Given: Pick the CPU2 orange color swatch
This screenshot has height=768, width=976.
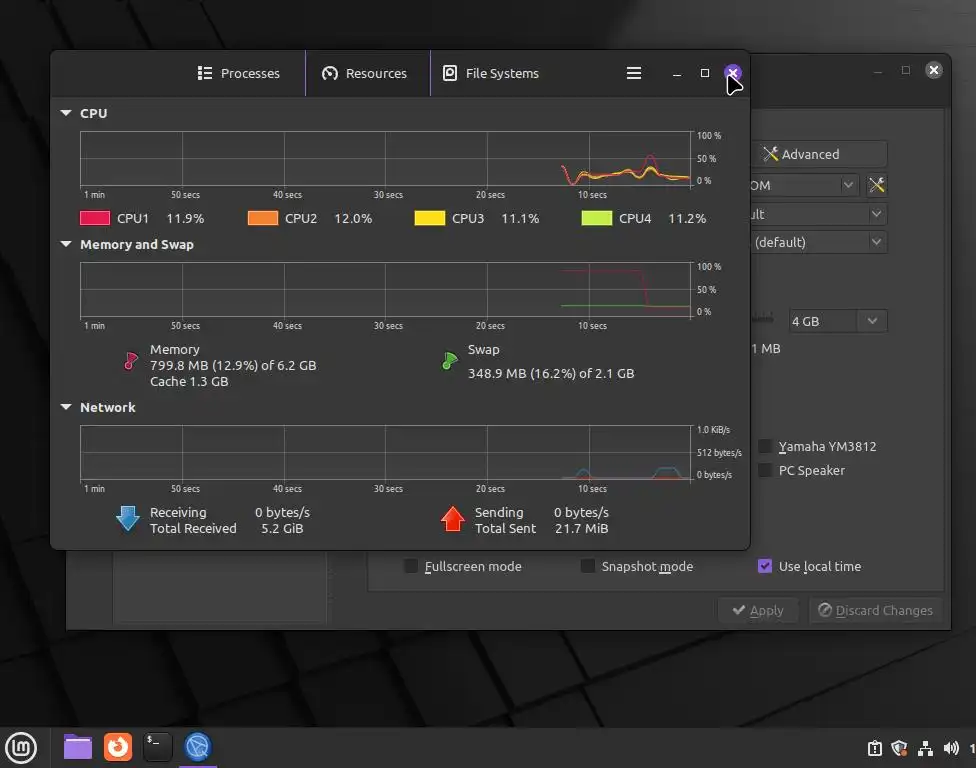Looking at the screenshot, I should 263,218.
